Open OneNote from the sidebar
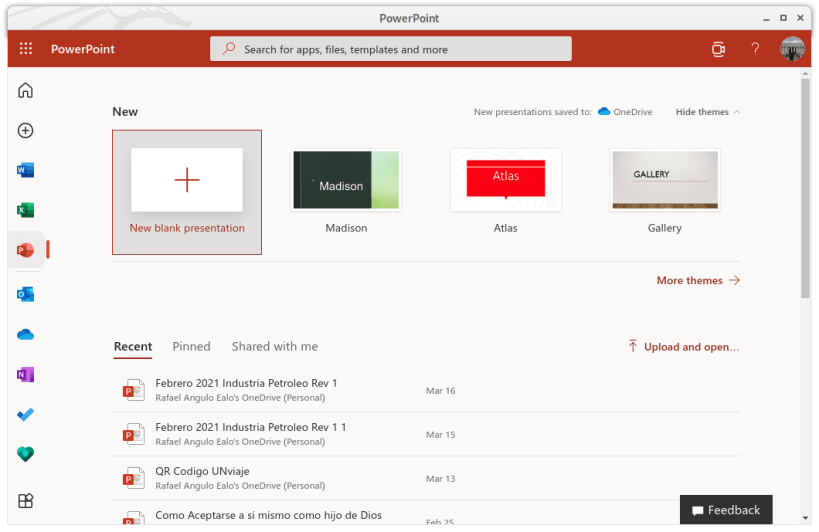This screenshot has width=819, height=532. click(25, 374)
